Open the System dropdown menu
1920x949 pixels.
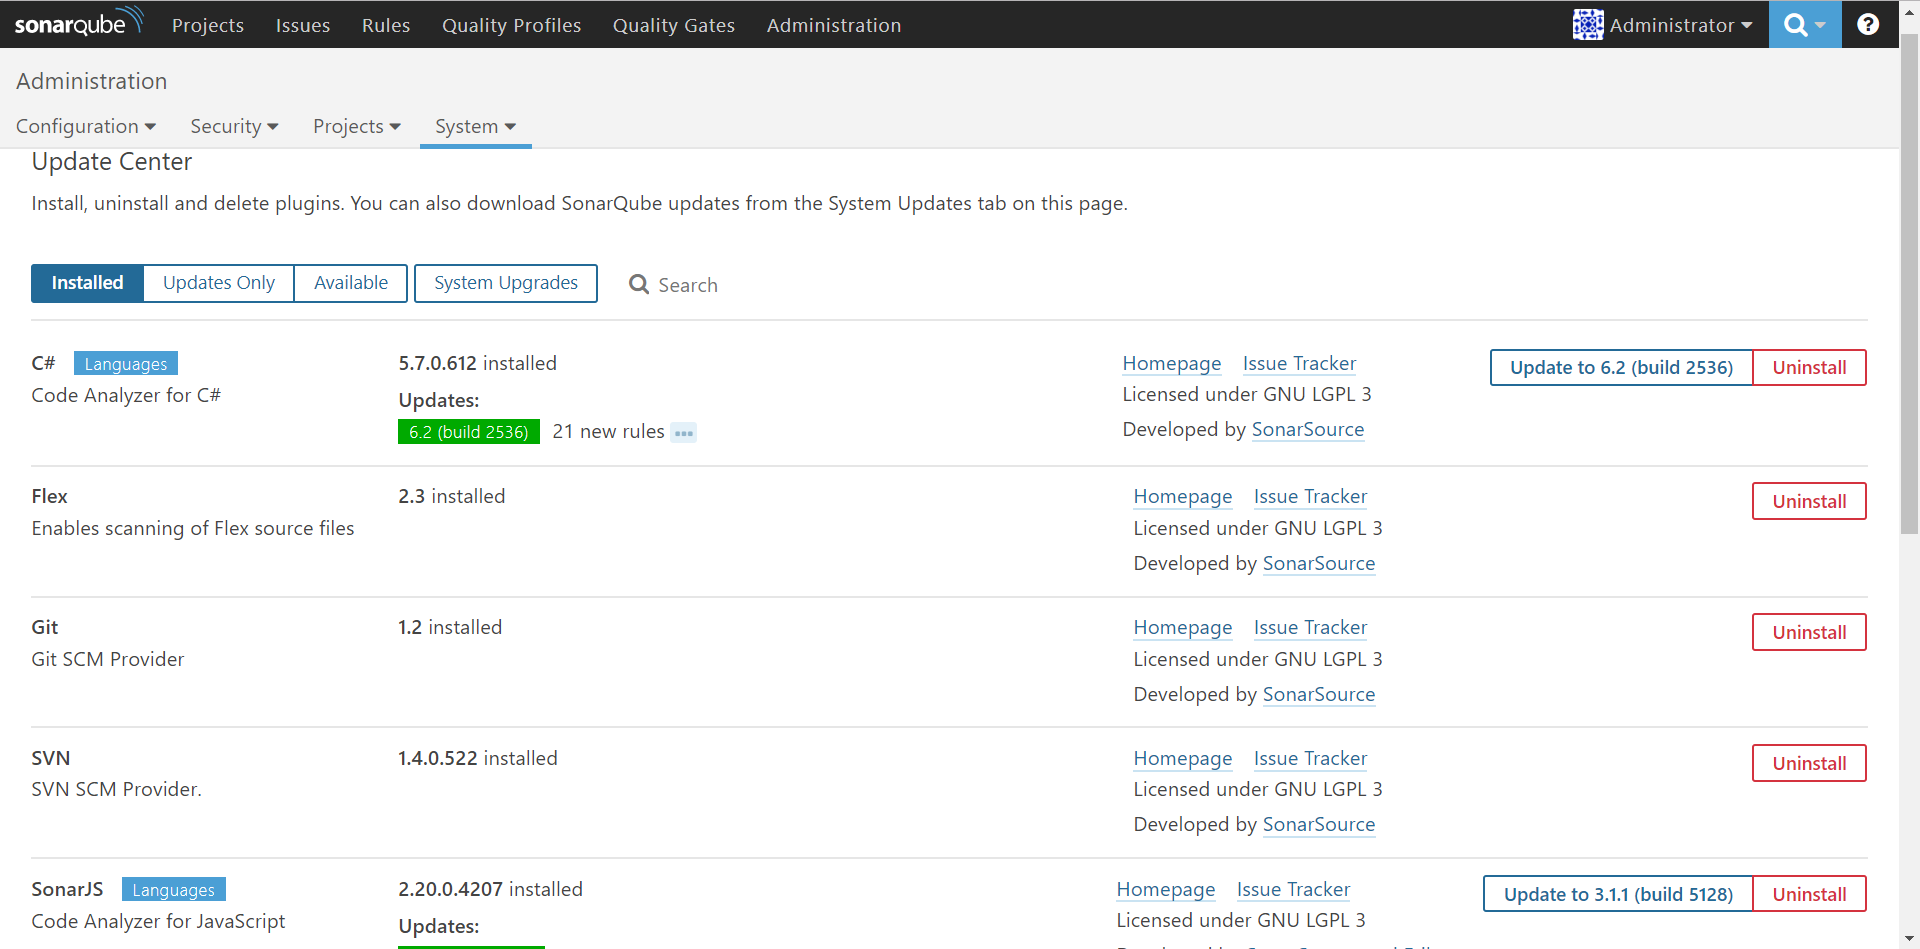[476, 126]
